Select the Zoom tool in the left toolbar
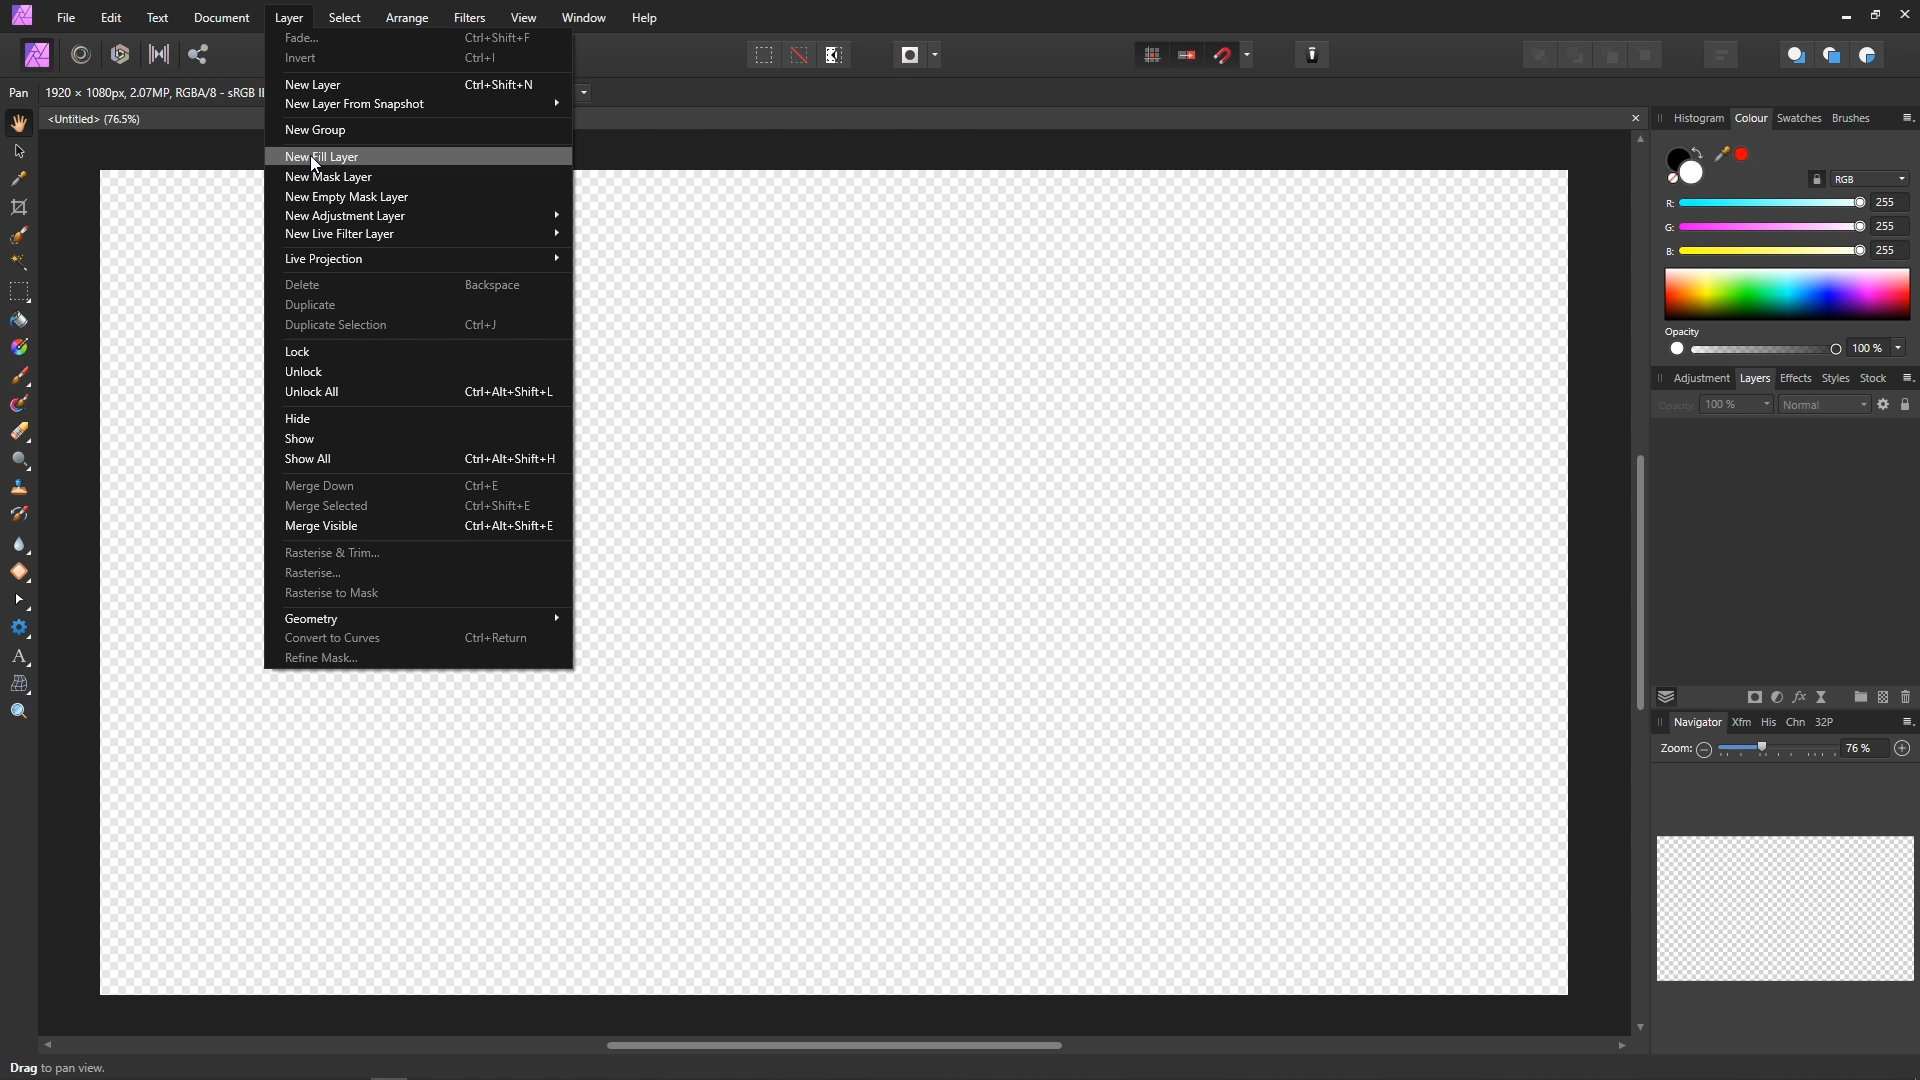 coord(19,711)
